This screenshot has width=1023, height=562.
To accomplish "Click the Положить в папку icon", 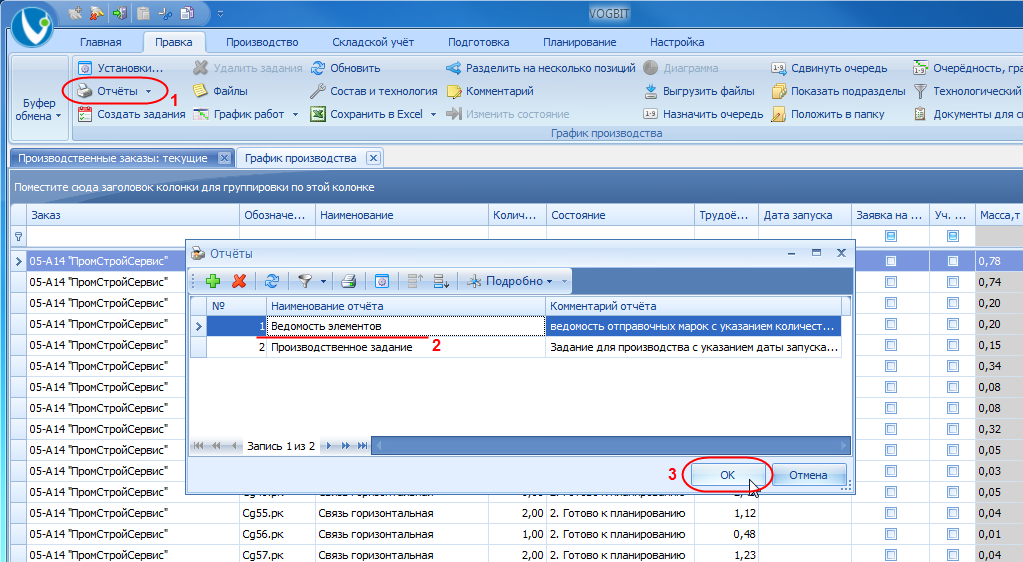I will (x=778, y=114).
